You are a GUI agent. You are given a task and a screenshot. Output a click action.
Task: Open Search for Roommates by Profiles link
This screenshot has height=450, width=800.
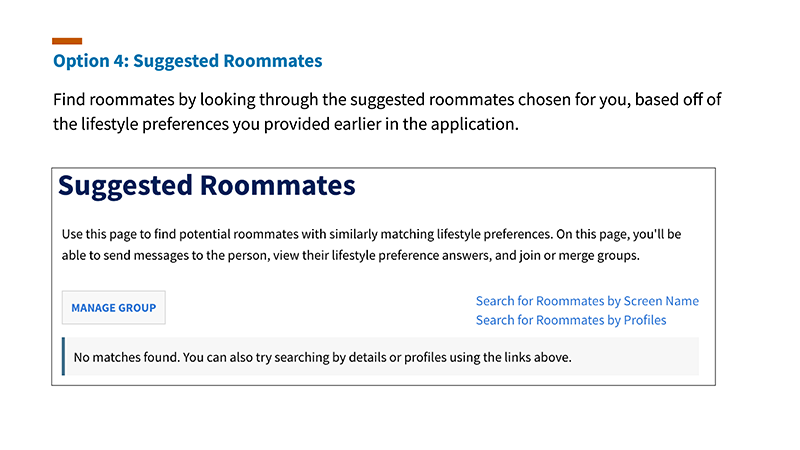coord(570,320)
